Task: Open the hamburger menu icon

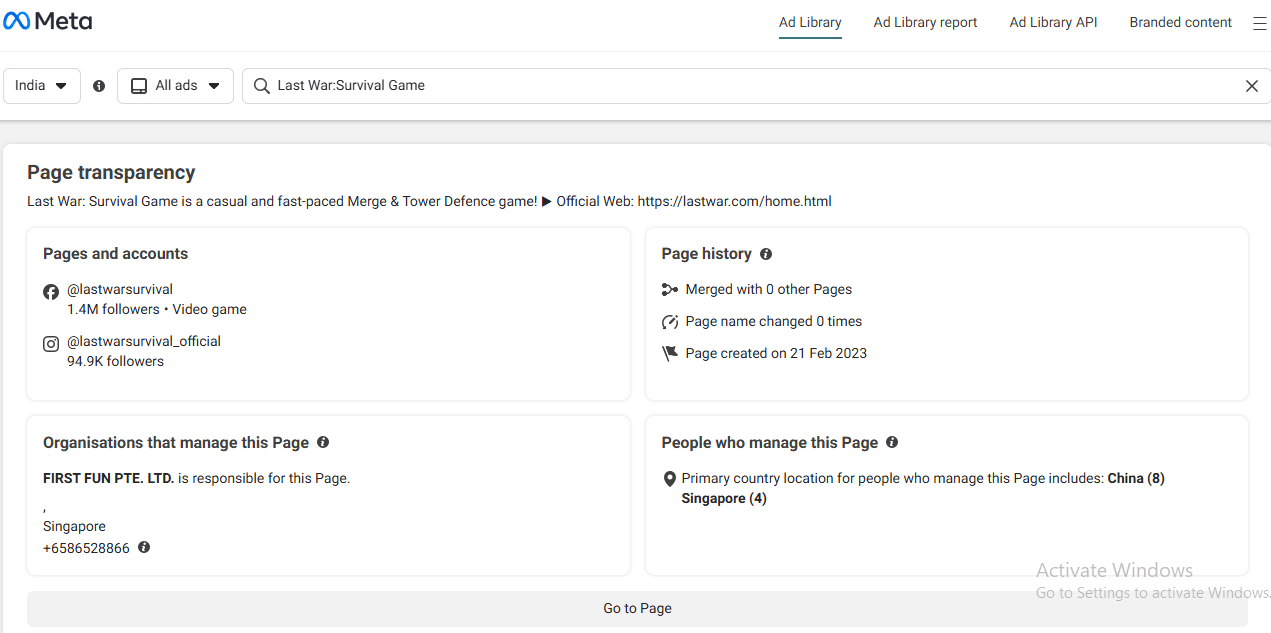Action: 1259,23
